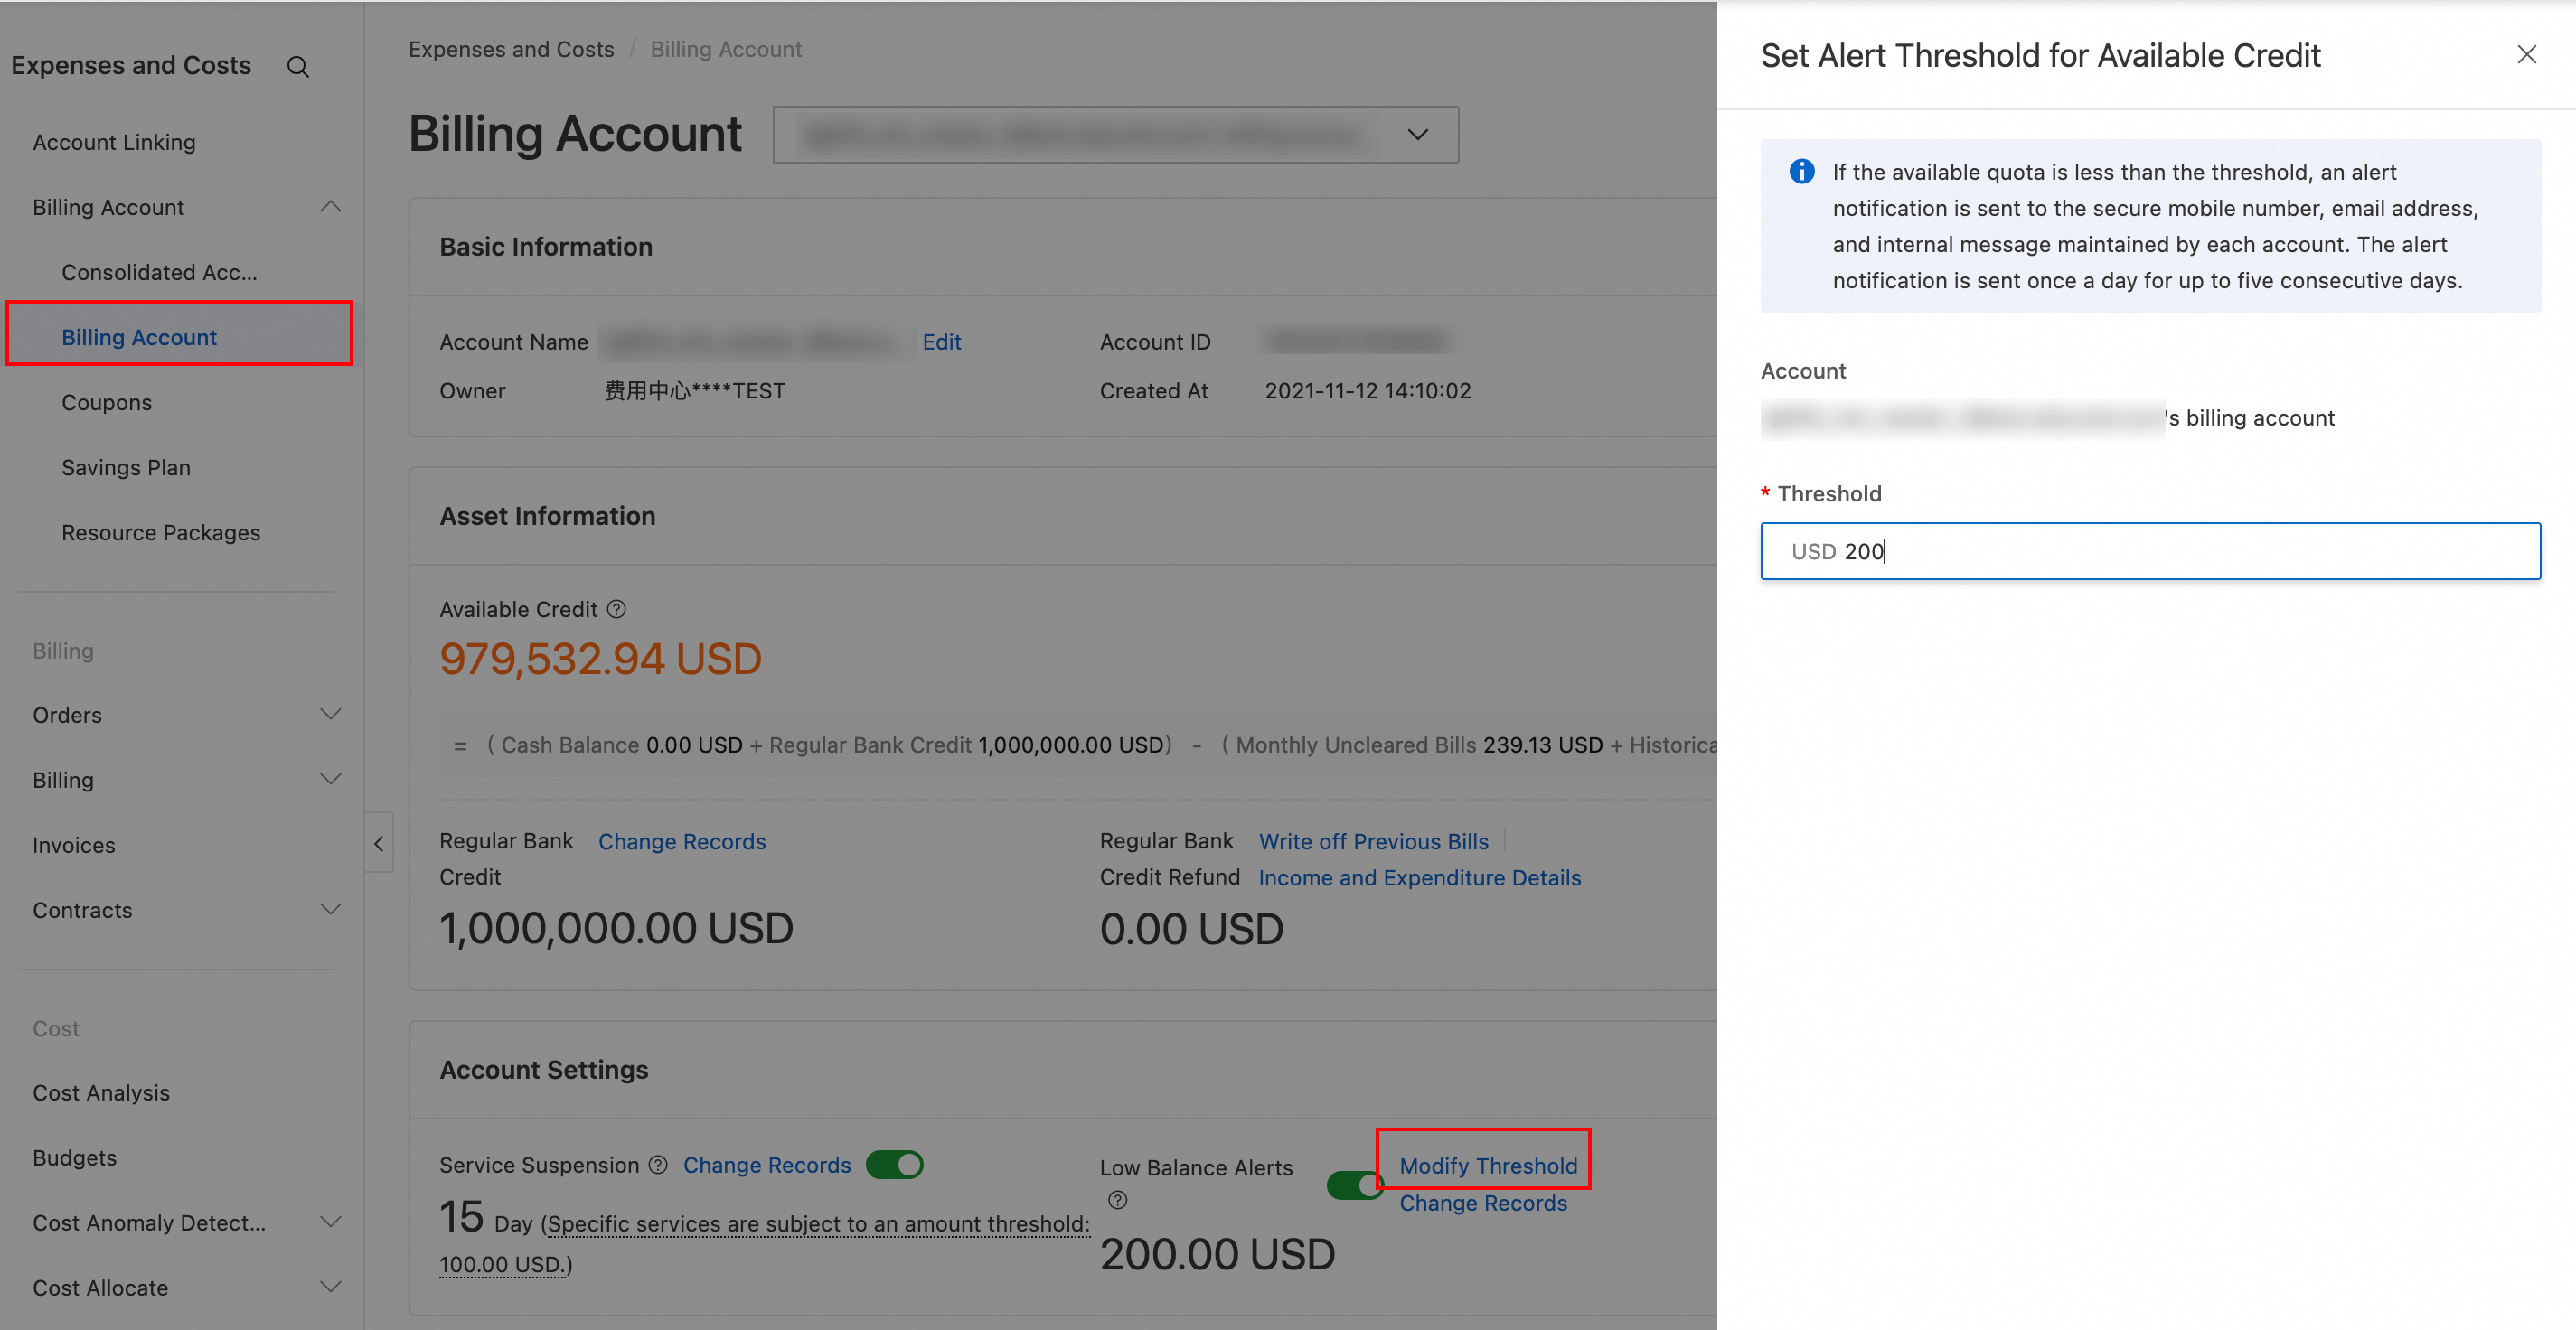Expand the Cost Anomaly Detection section

pos(330,1223)
